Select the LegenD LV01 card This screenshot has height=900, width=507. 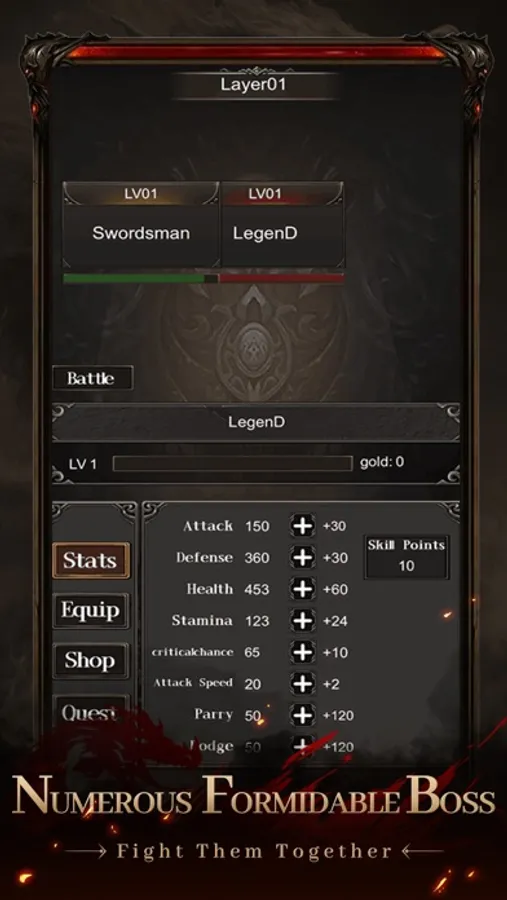282,225
